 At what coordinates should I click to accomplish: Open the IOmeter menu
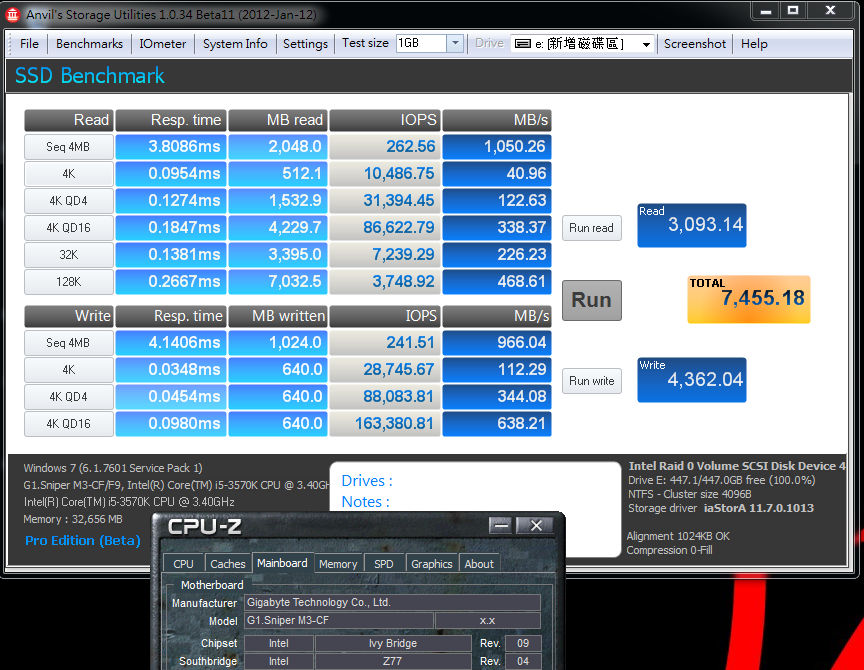point(163,44)
